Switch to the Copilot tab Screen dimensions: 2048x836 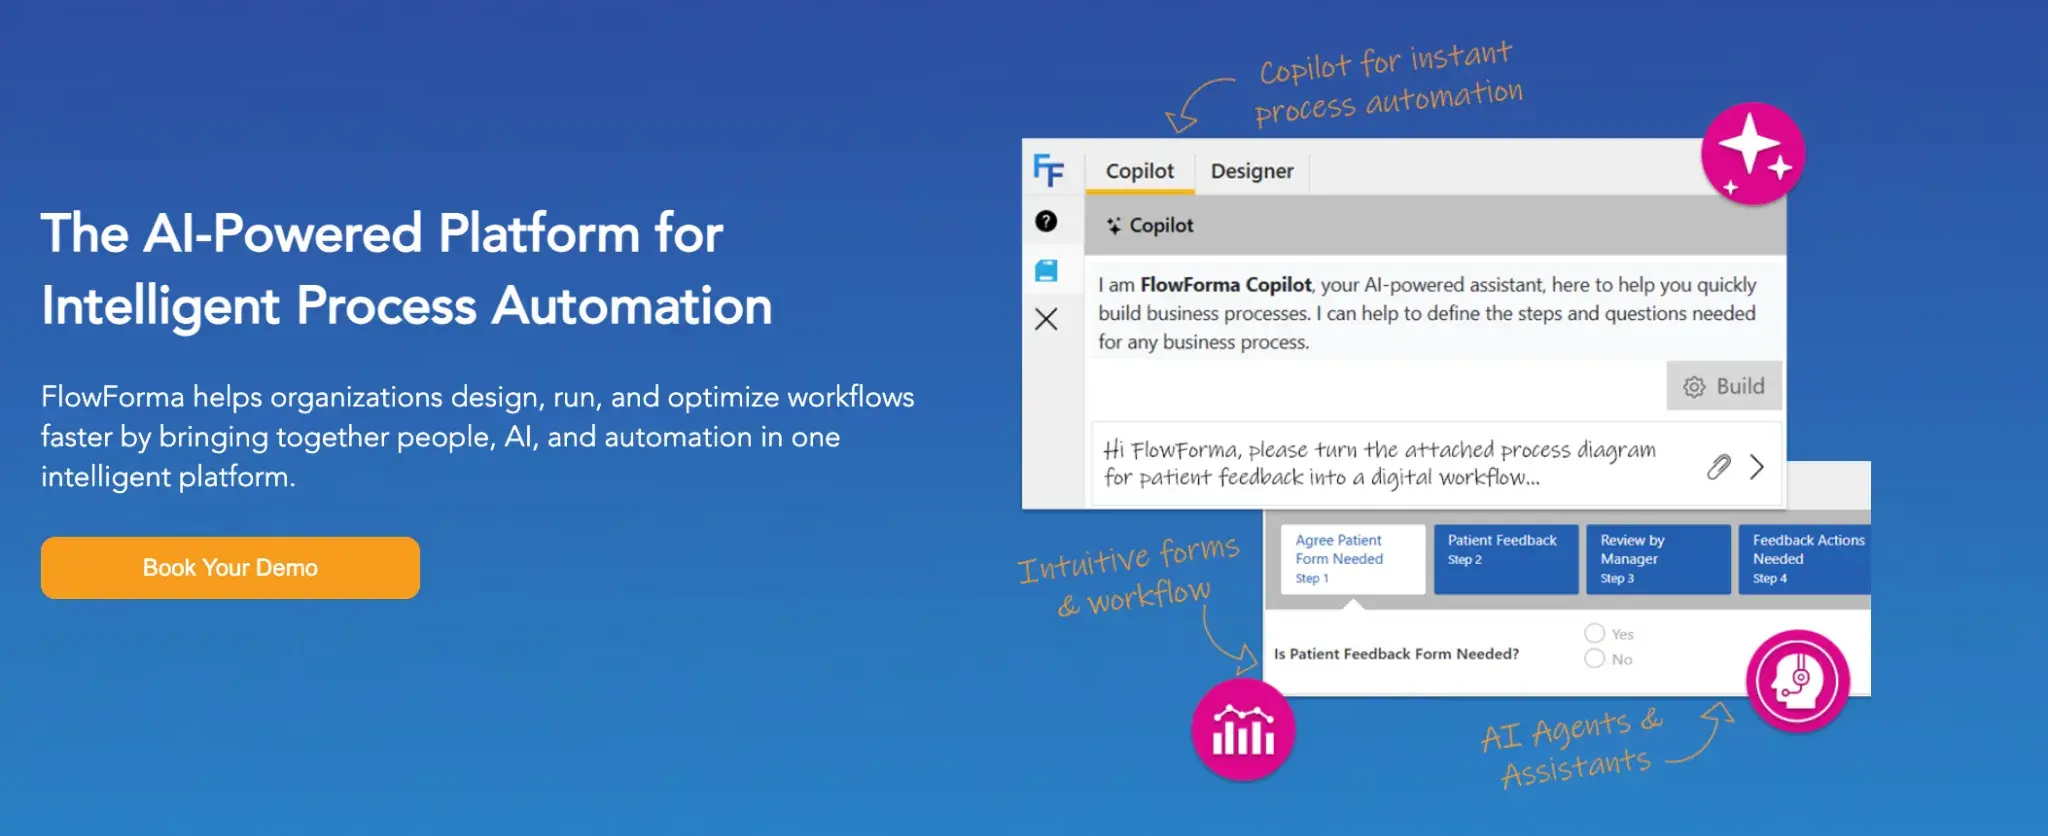click(x=1140, y=171)
